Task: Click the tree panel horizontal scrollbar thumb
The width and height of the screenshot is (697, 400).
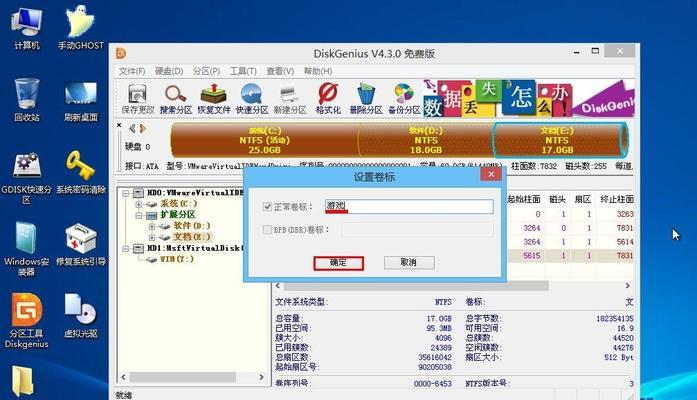Action: [x=182, y=377]
